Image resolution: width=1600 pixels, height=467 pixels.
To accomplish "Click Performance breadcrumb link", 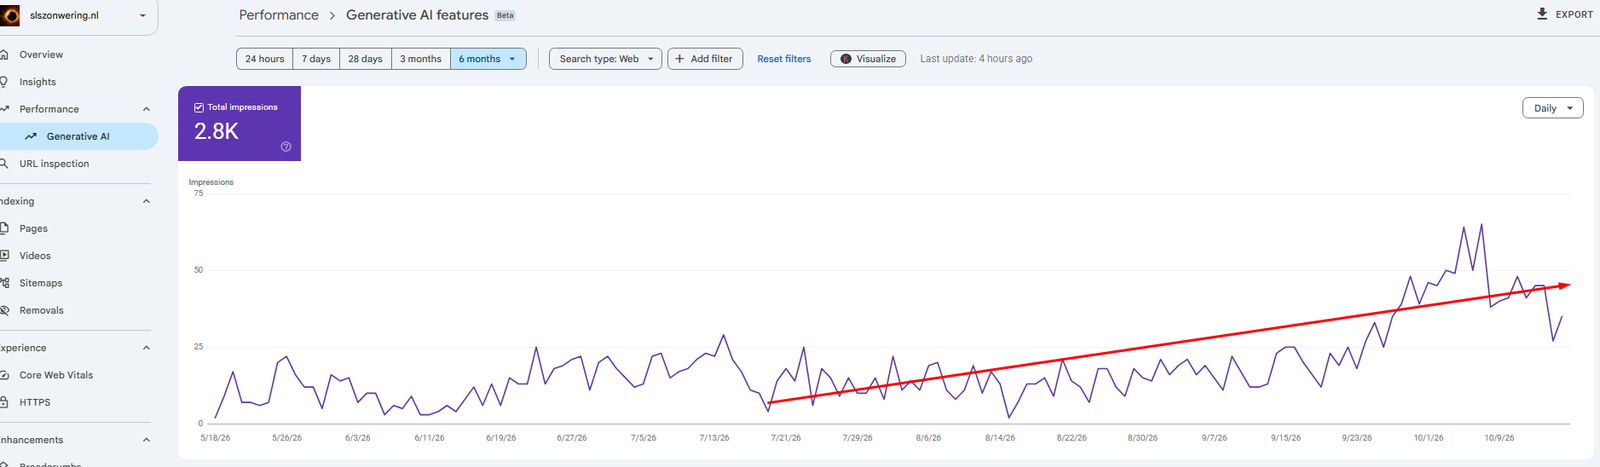I will [279, 15].
